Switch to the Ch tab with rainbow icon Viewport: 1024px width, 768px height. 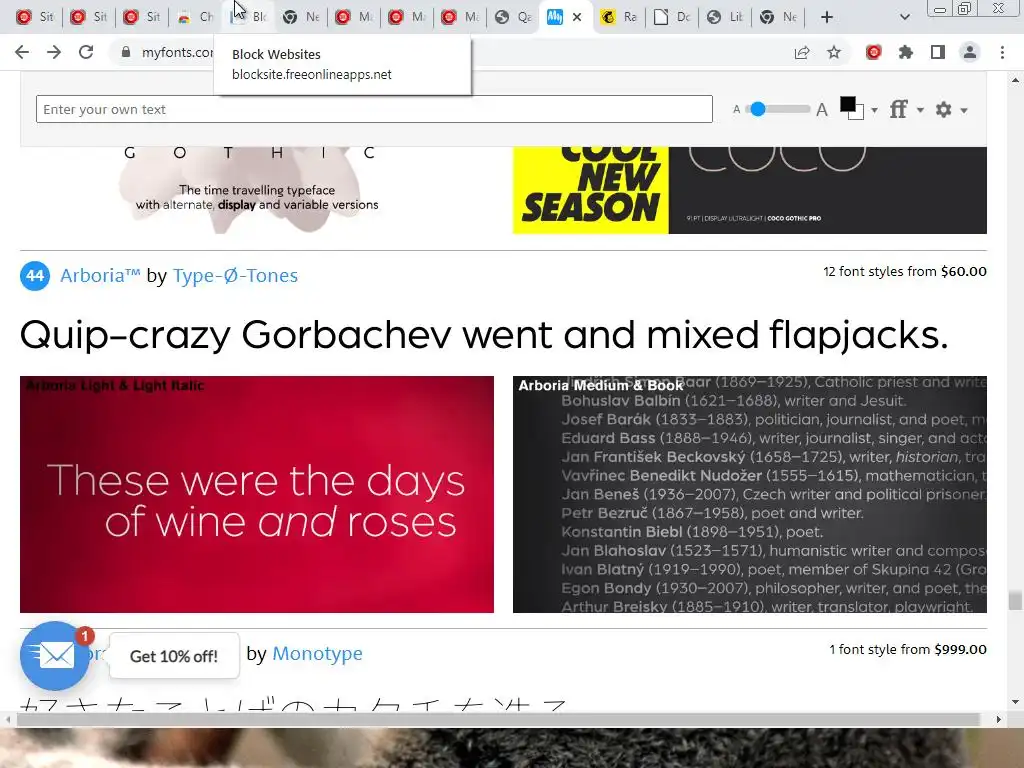[x=195, y=17]
